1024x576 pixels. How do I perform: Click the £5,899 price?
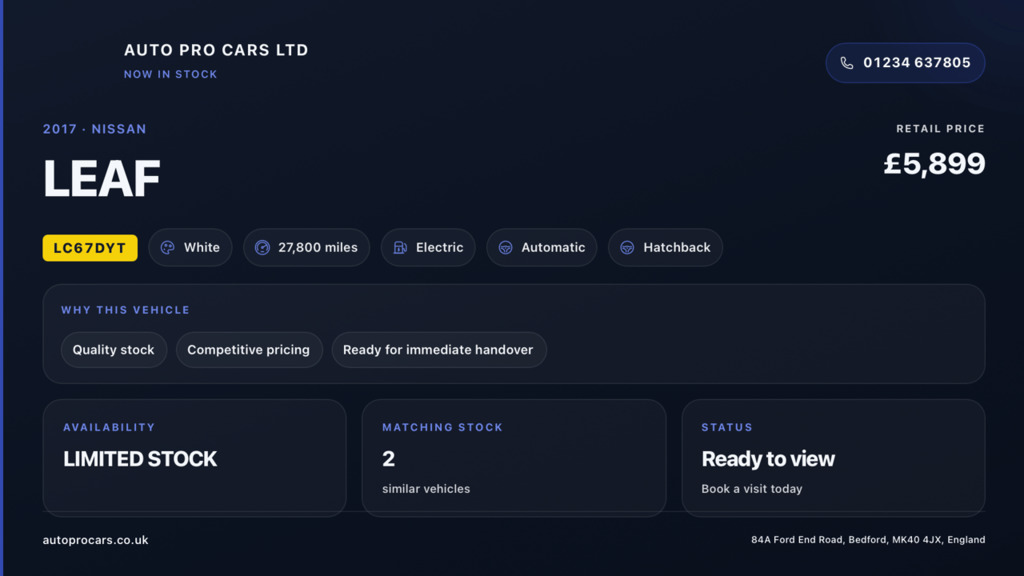click(935, 163)
